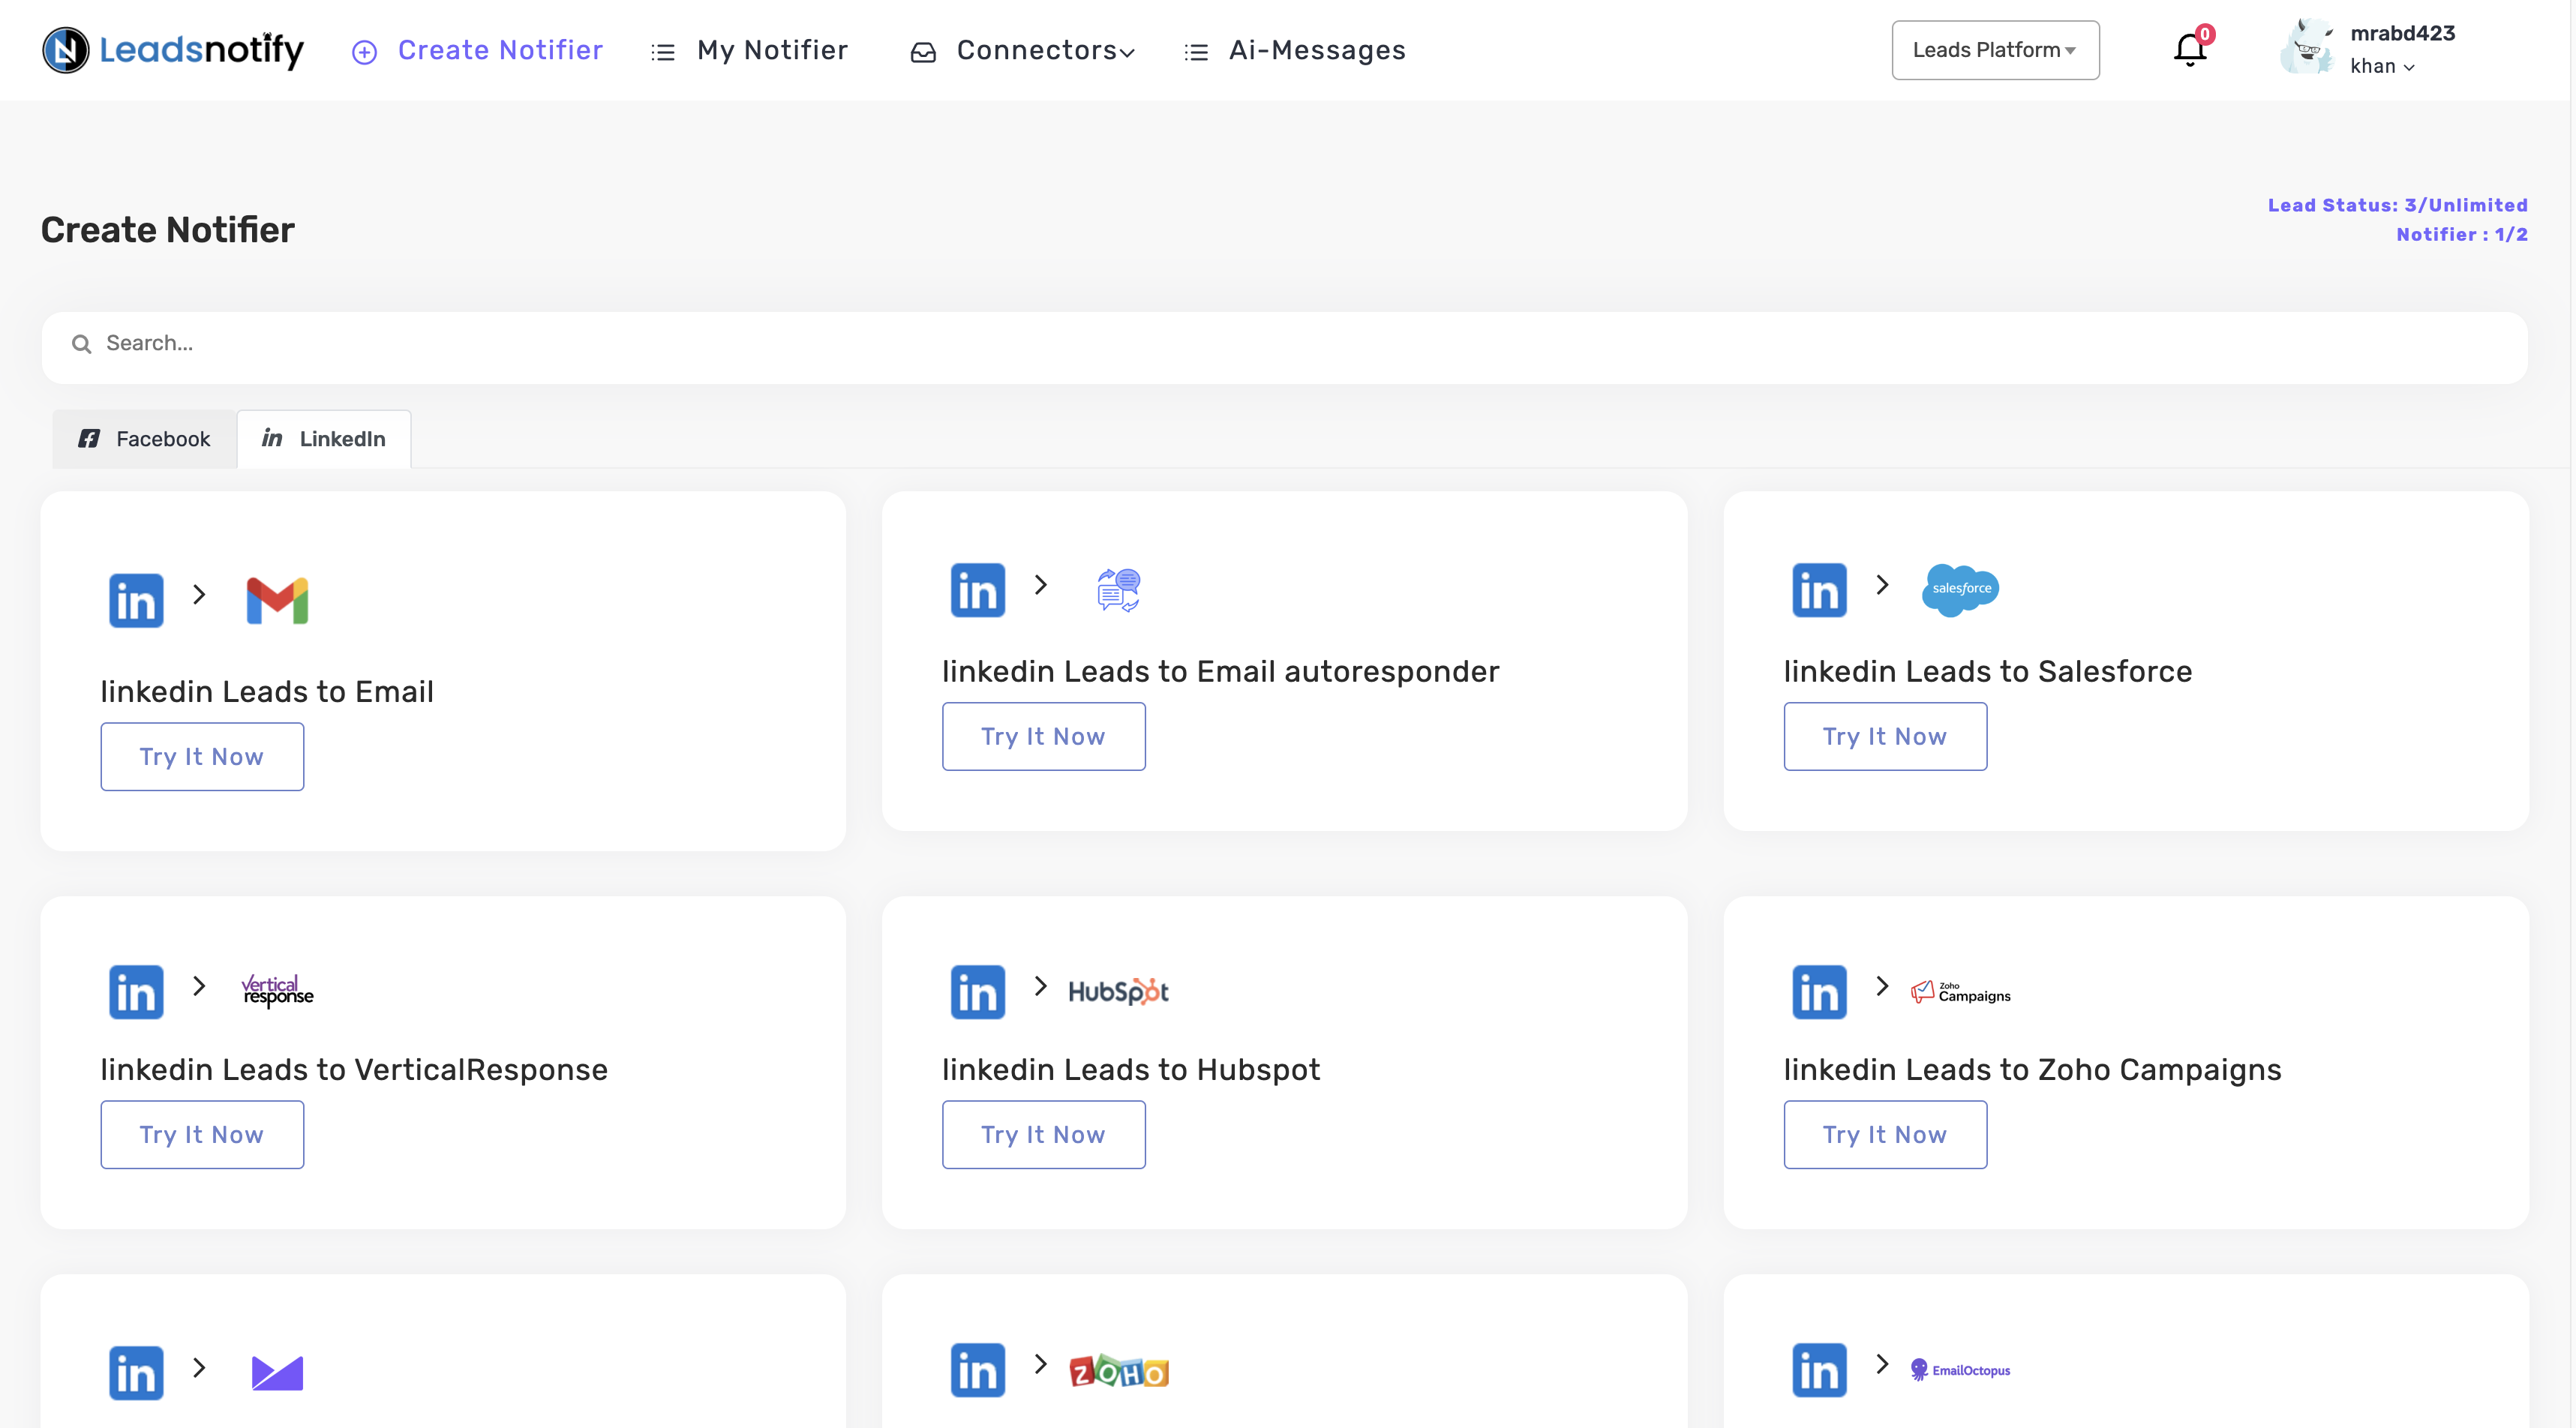The width and height of the screenshot is (2576, 1428).
Task: Click the linkedin Leads to Hubspot title
Action: coord(1131,1069)
